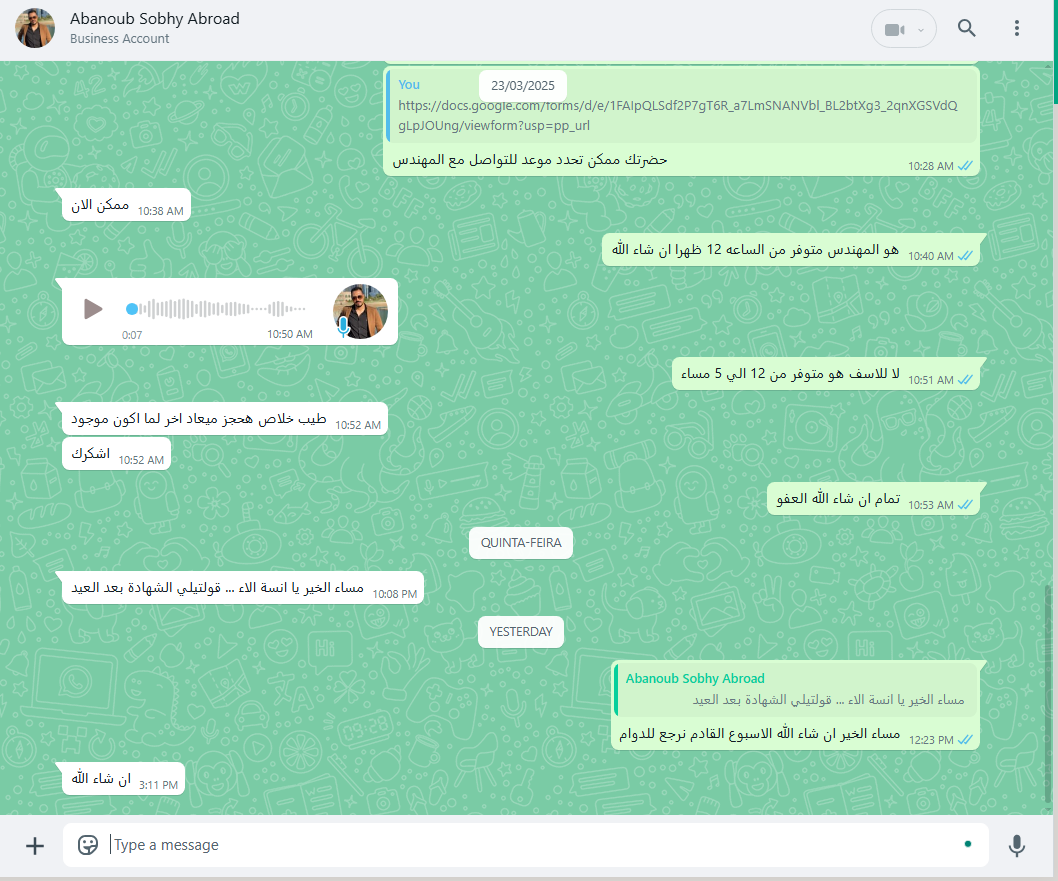Record a voice message with the microphone
Screen dimensions: 1058x881
click(x=1016, y=845)
